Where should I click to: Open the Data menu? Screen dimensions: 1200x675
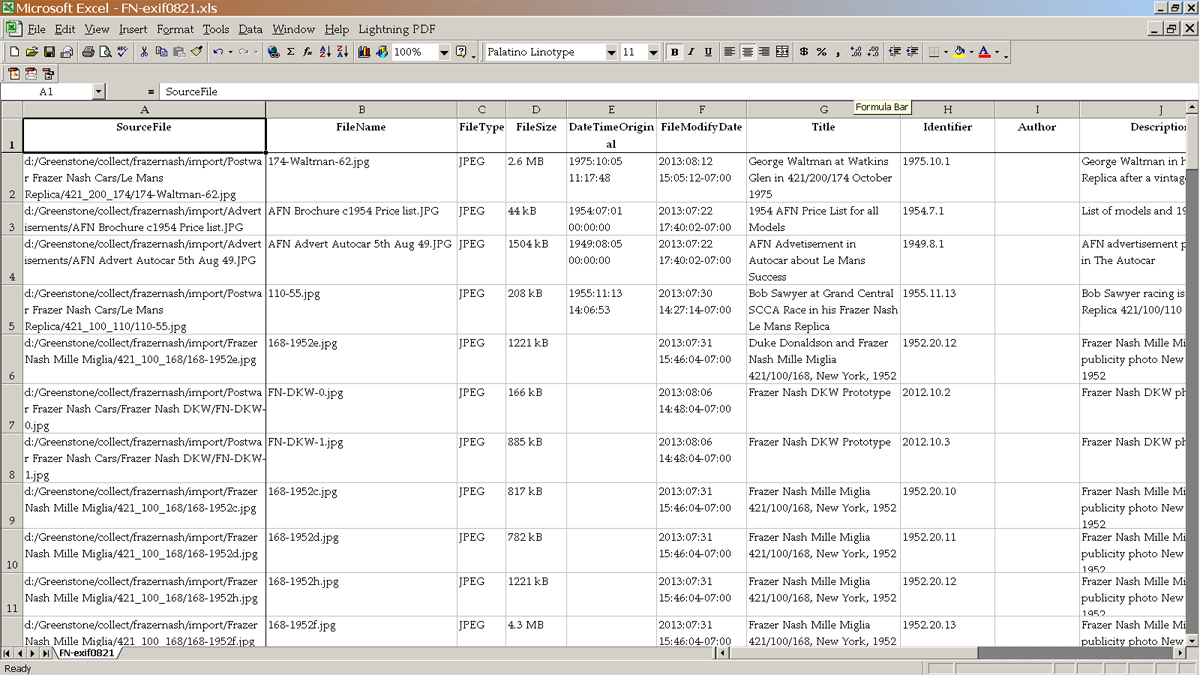251,30
